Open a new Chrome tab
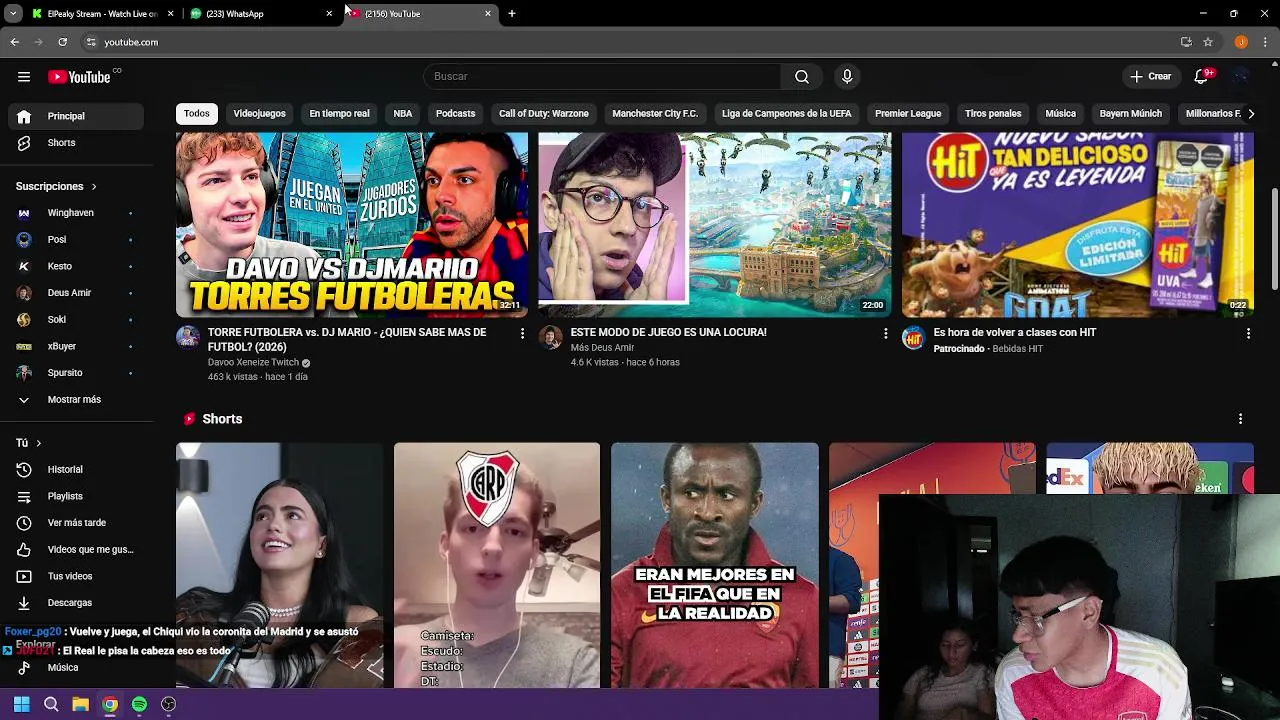 (512, 14)
